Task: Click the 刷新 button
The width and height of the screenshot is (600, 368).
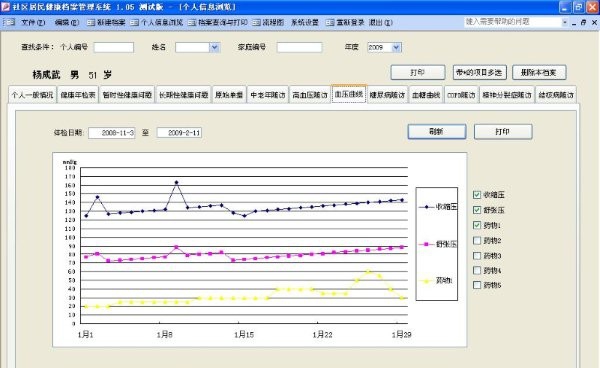Action: pos(437,132)
